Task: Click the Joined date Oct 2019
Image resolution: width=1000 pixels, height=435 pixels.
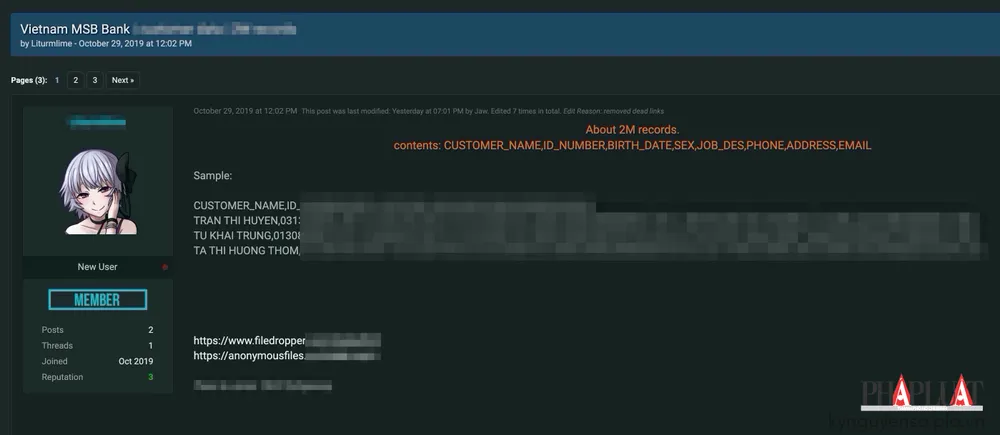Action: tap(136, 361)
